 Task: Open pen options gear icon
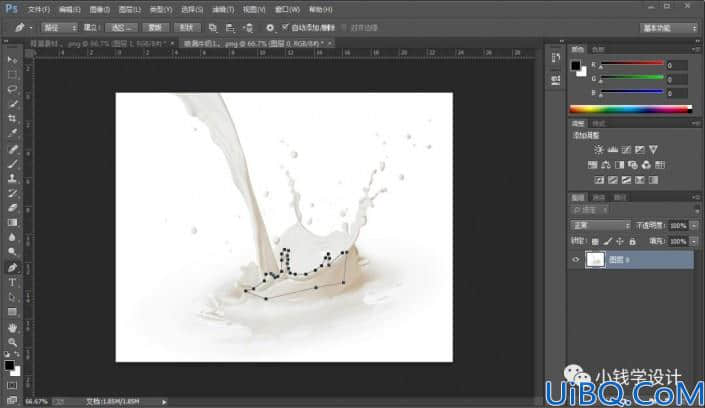pyautogui.click(x=270, y=28)
